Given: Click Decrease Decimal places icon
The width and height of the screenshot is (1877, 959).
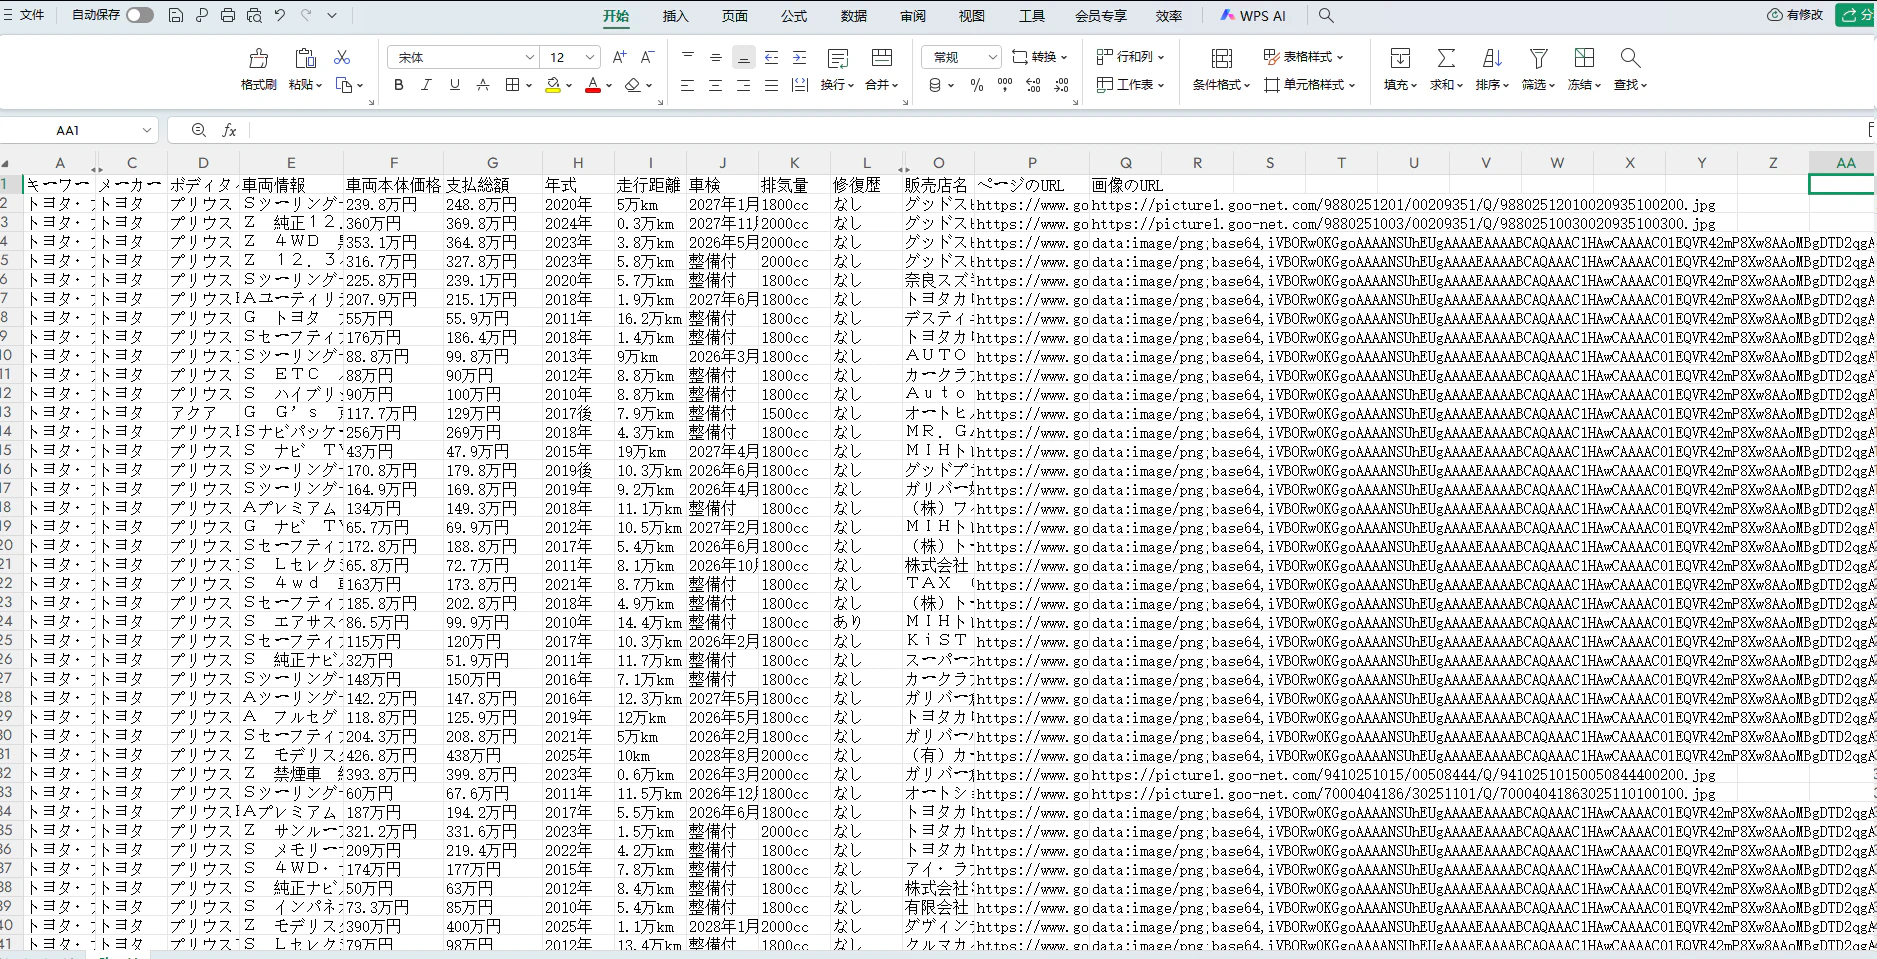Looking at the screenshot, I should pyautogui.click(x=1061, y=85).
